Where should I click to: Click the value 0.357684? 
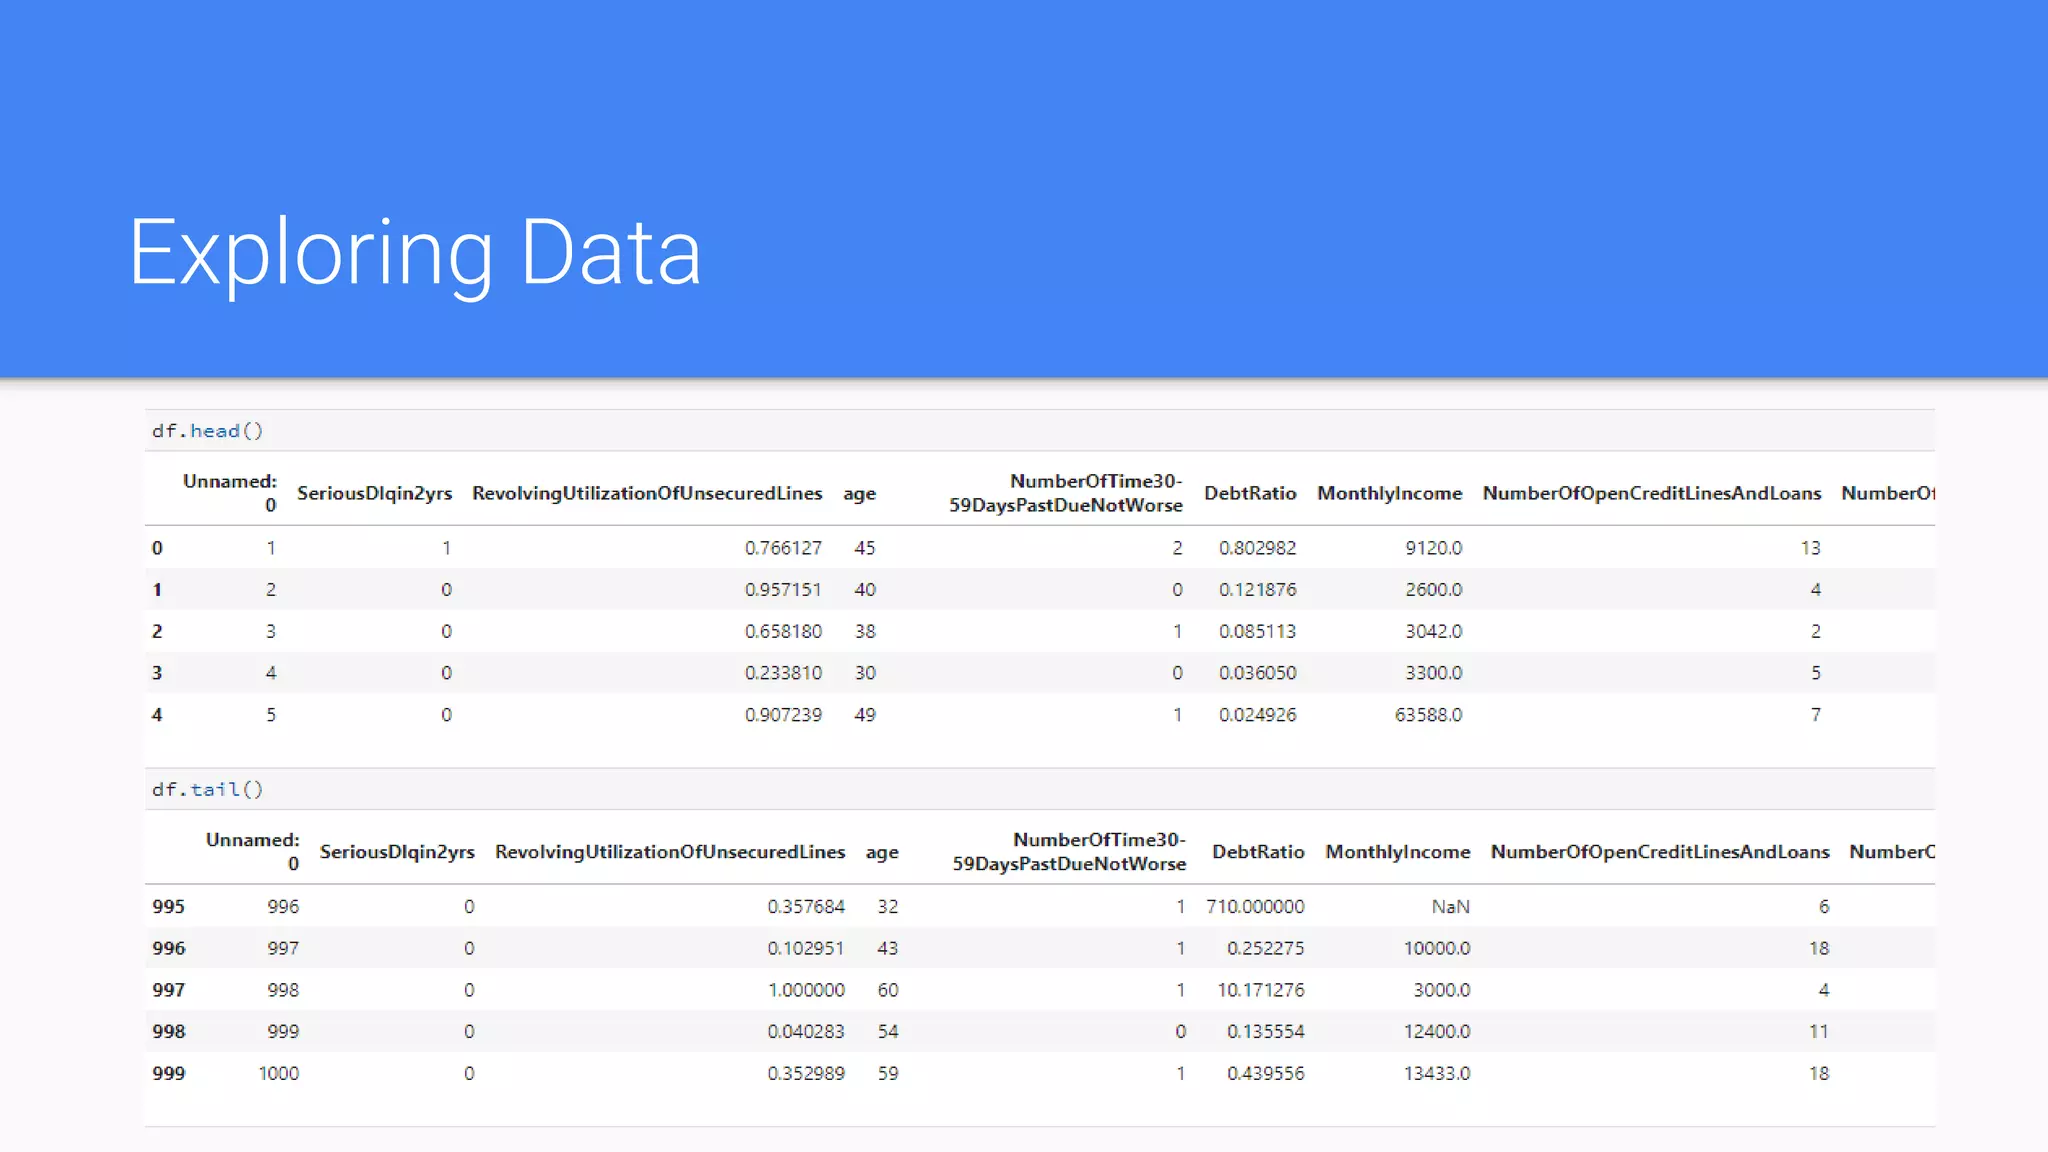click(x=806, y=907)
